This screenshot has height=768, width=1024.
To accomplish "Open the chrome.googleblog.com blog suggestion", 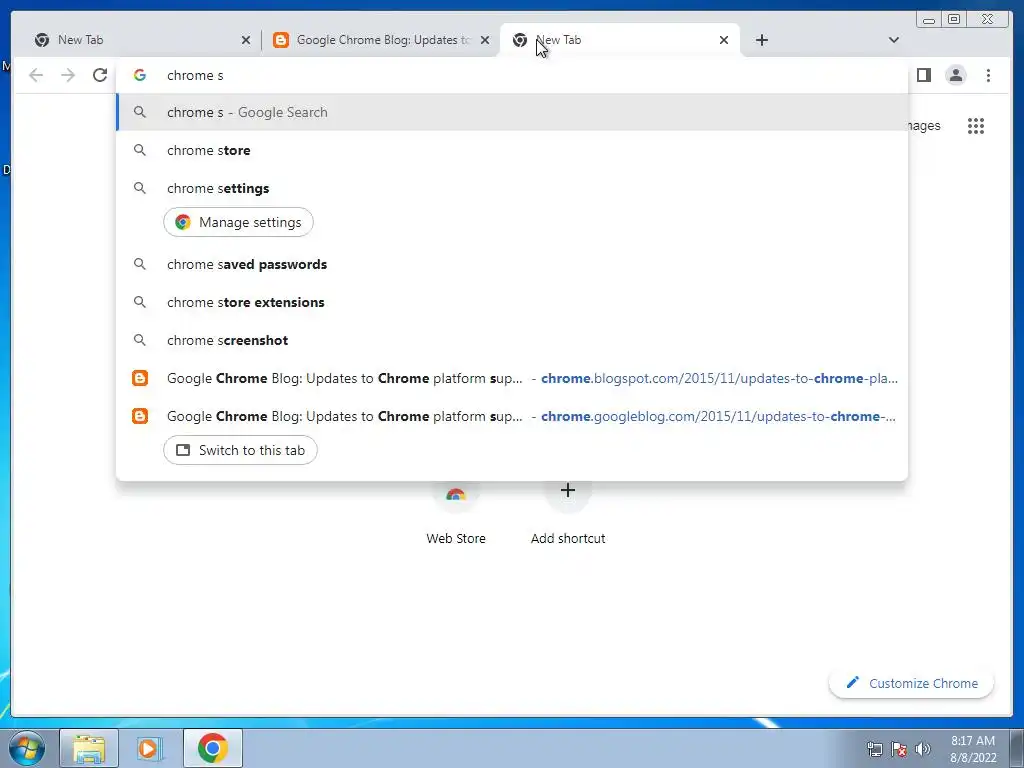I will (x=512, y=415).
